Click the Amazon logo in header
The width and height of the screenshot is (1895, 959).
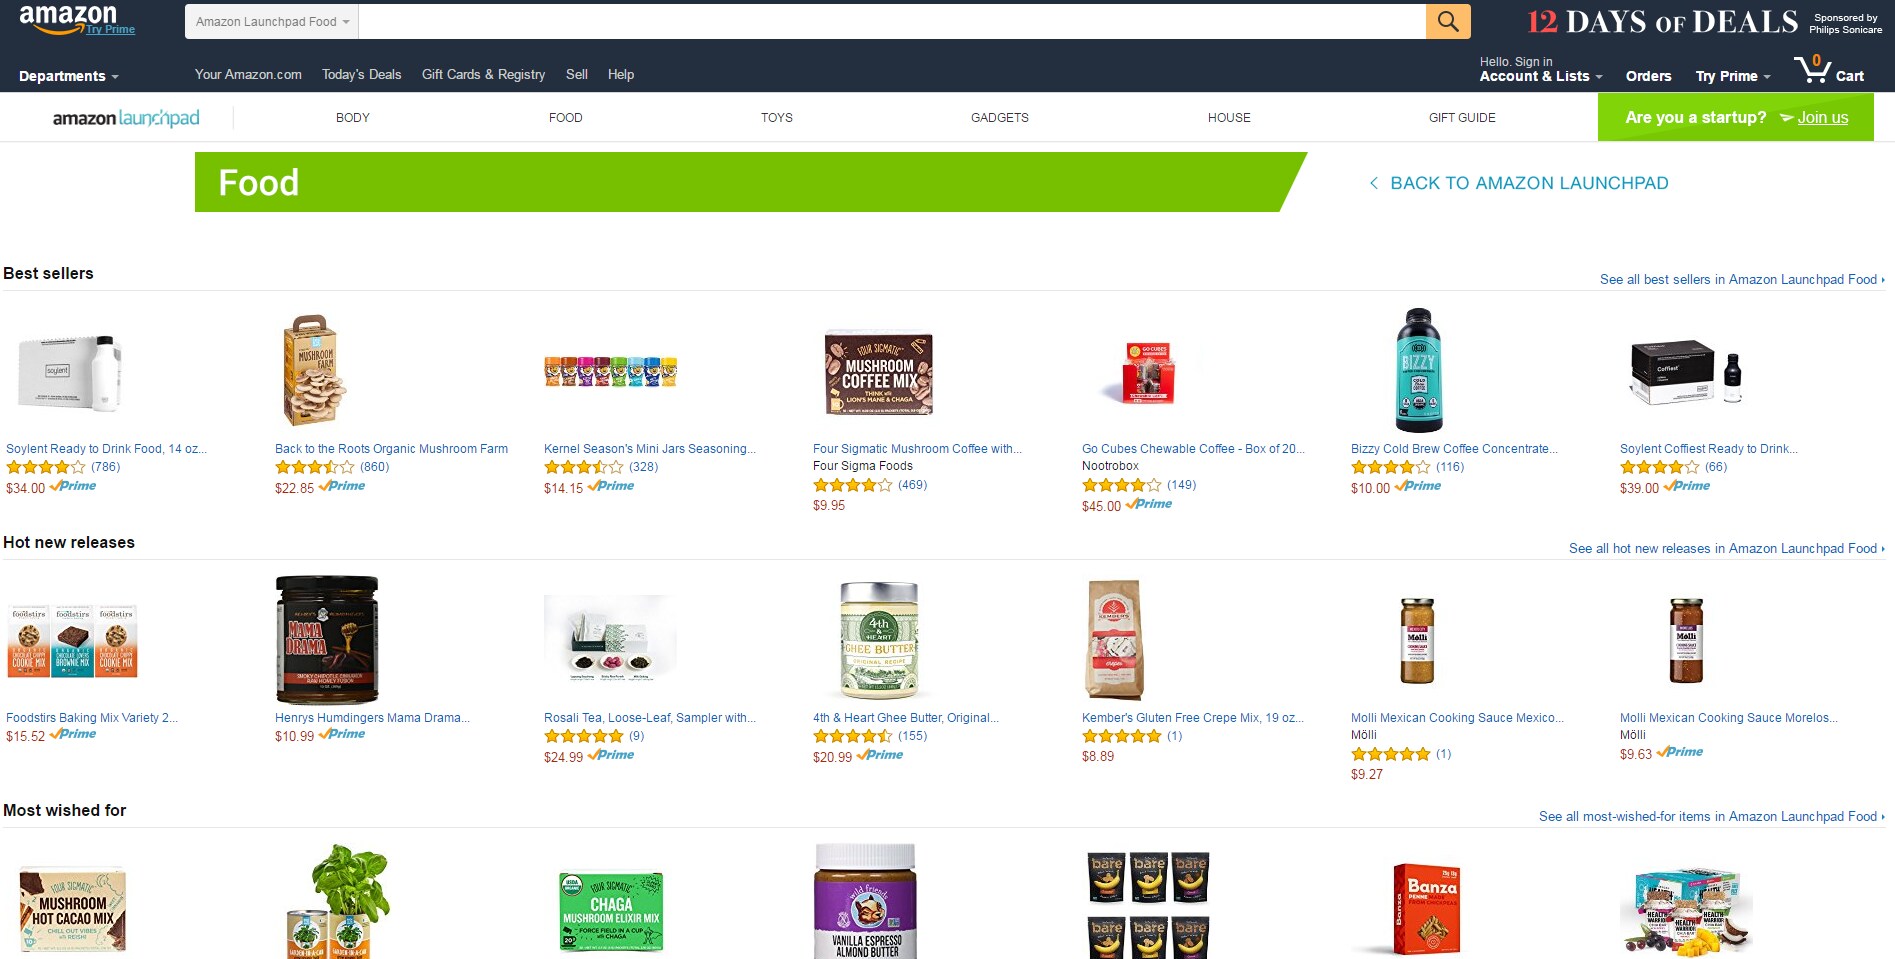click(68, 18)
